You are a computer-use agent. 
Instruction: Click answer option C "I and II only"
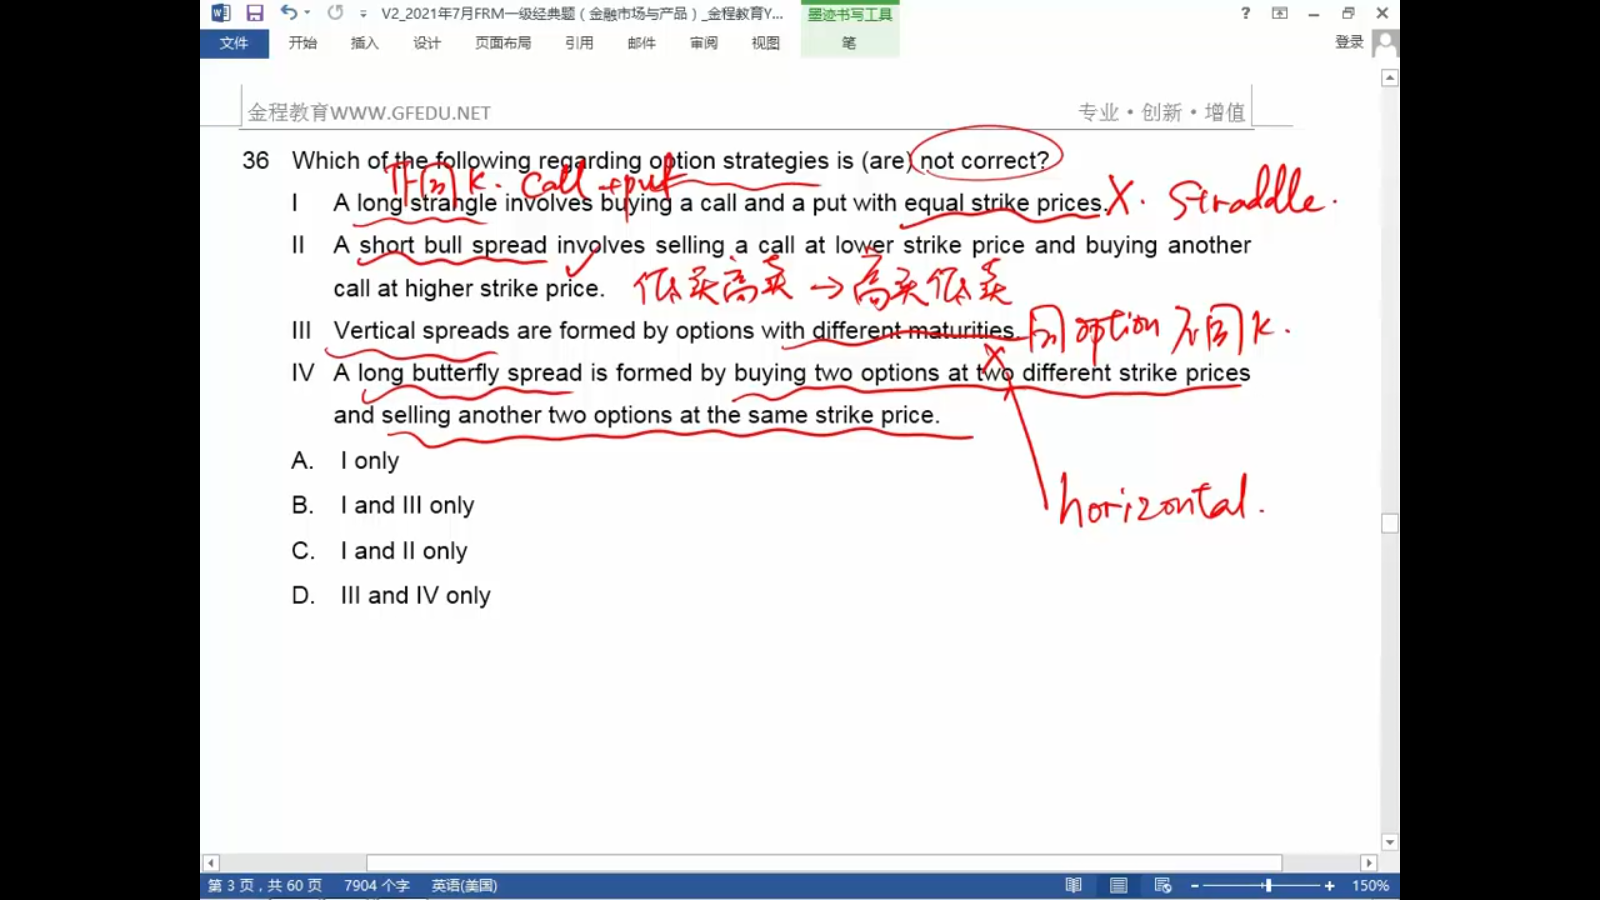click(x=404, y=551)
